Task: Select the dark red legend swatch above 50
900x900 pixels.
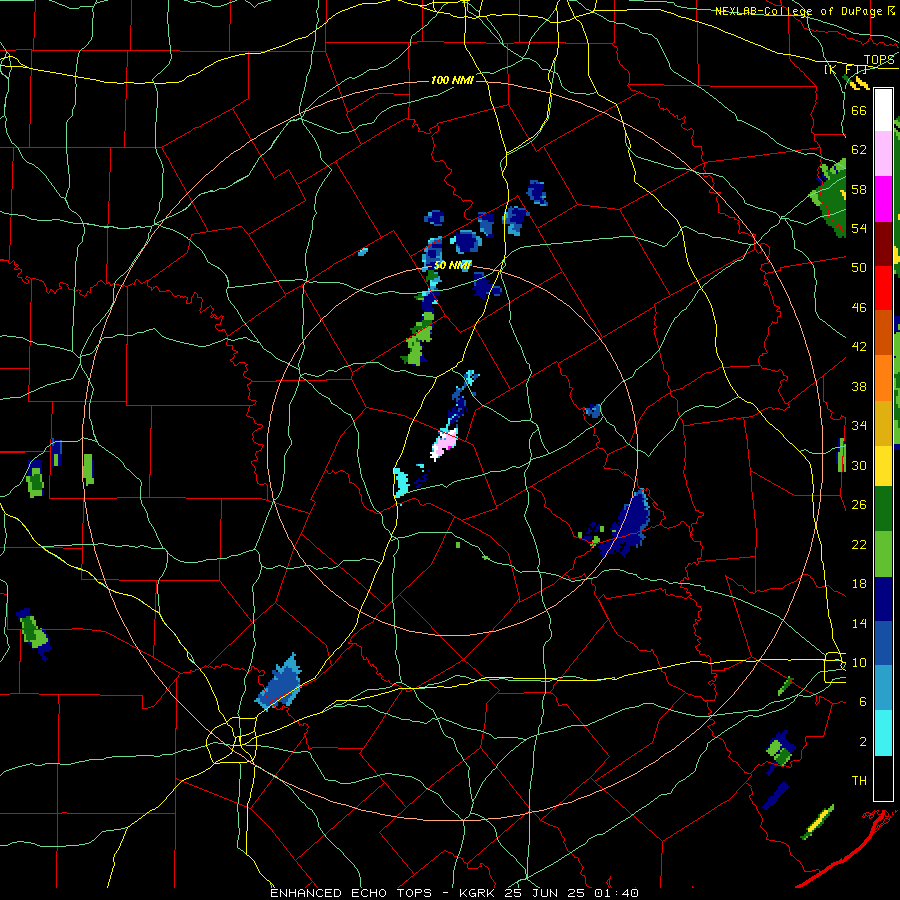Action: [883, 243]
